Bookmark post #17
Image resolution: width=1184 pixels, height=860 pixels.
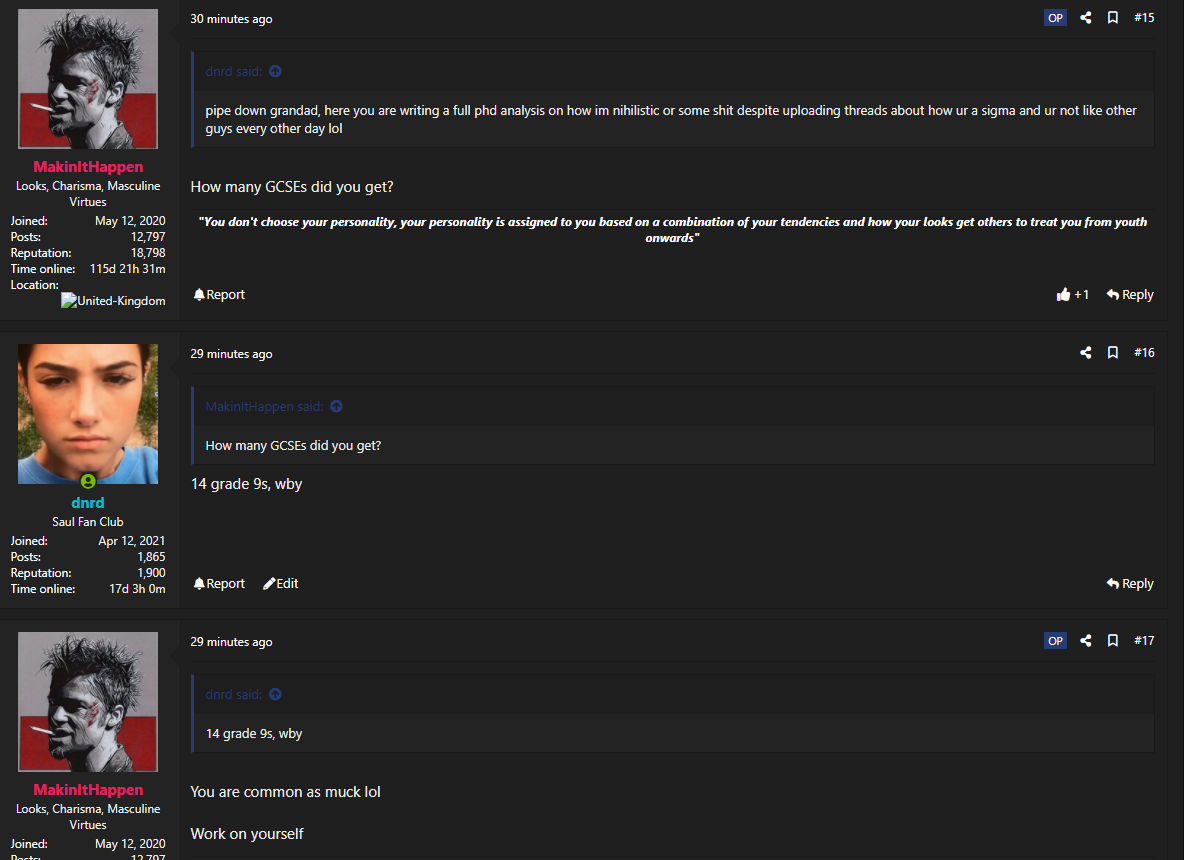pos(1112,640)
